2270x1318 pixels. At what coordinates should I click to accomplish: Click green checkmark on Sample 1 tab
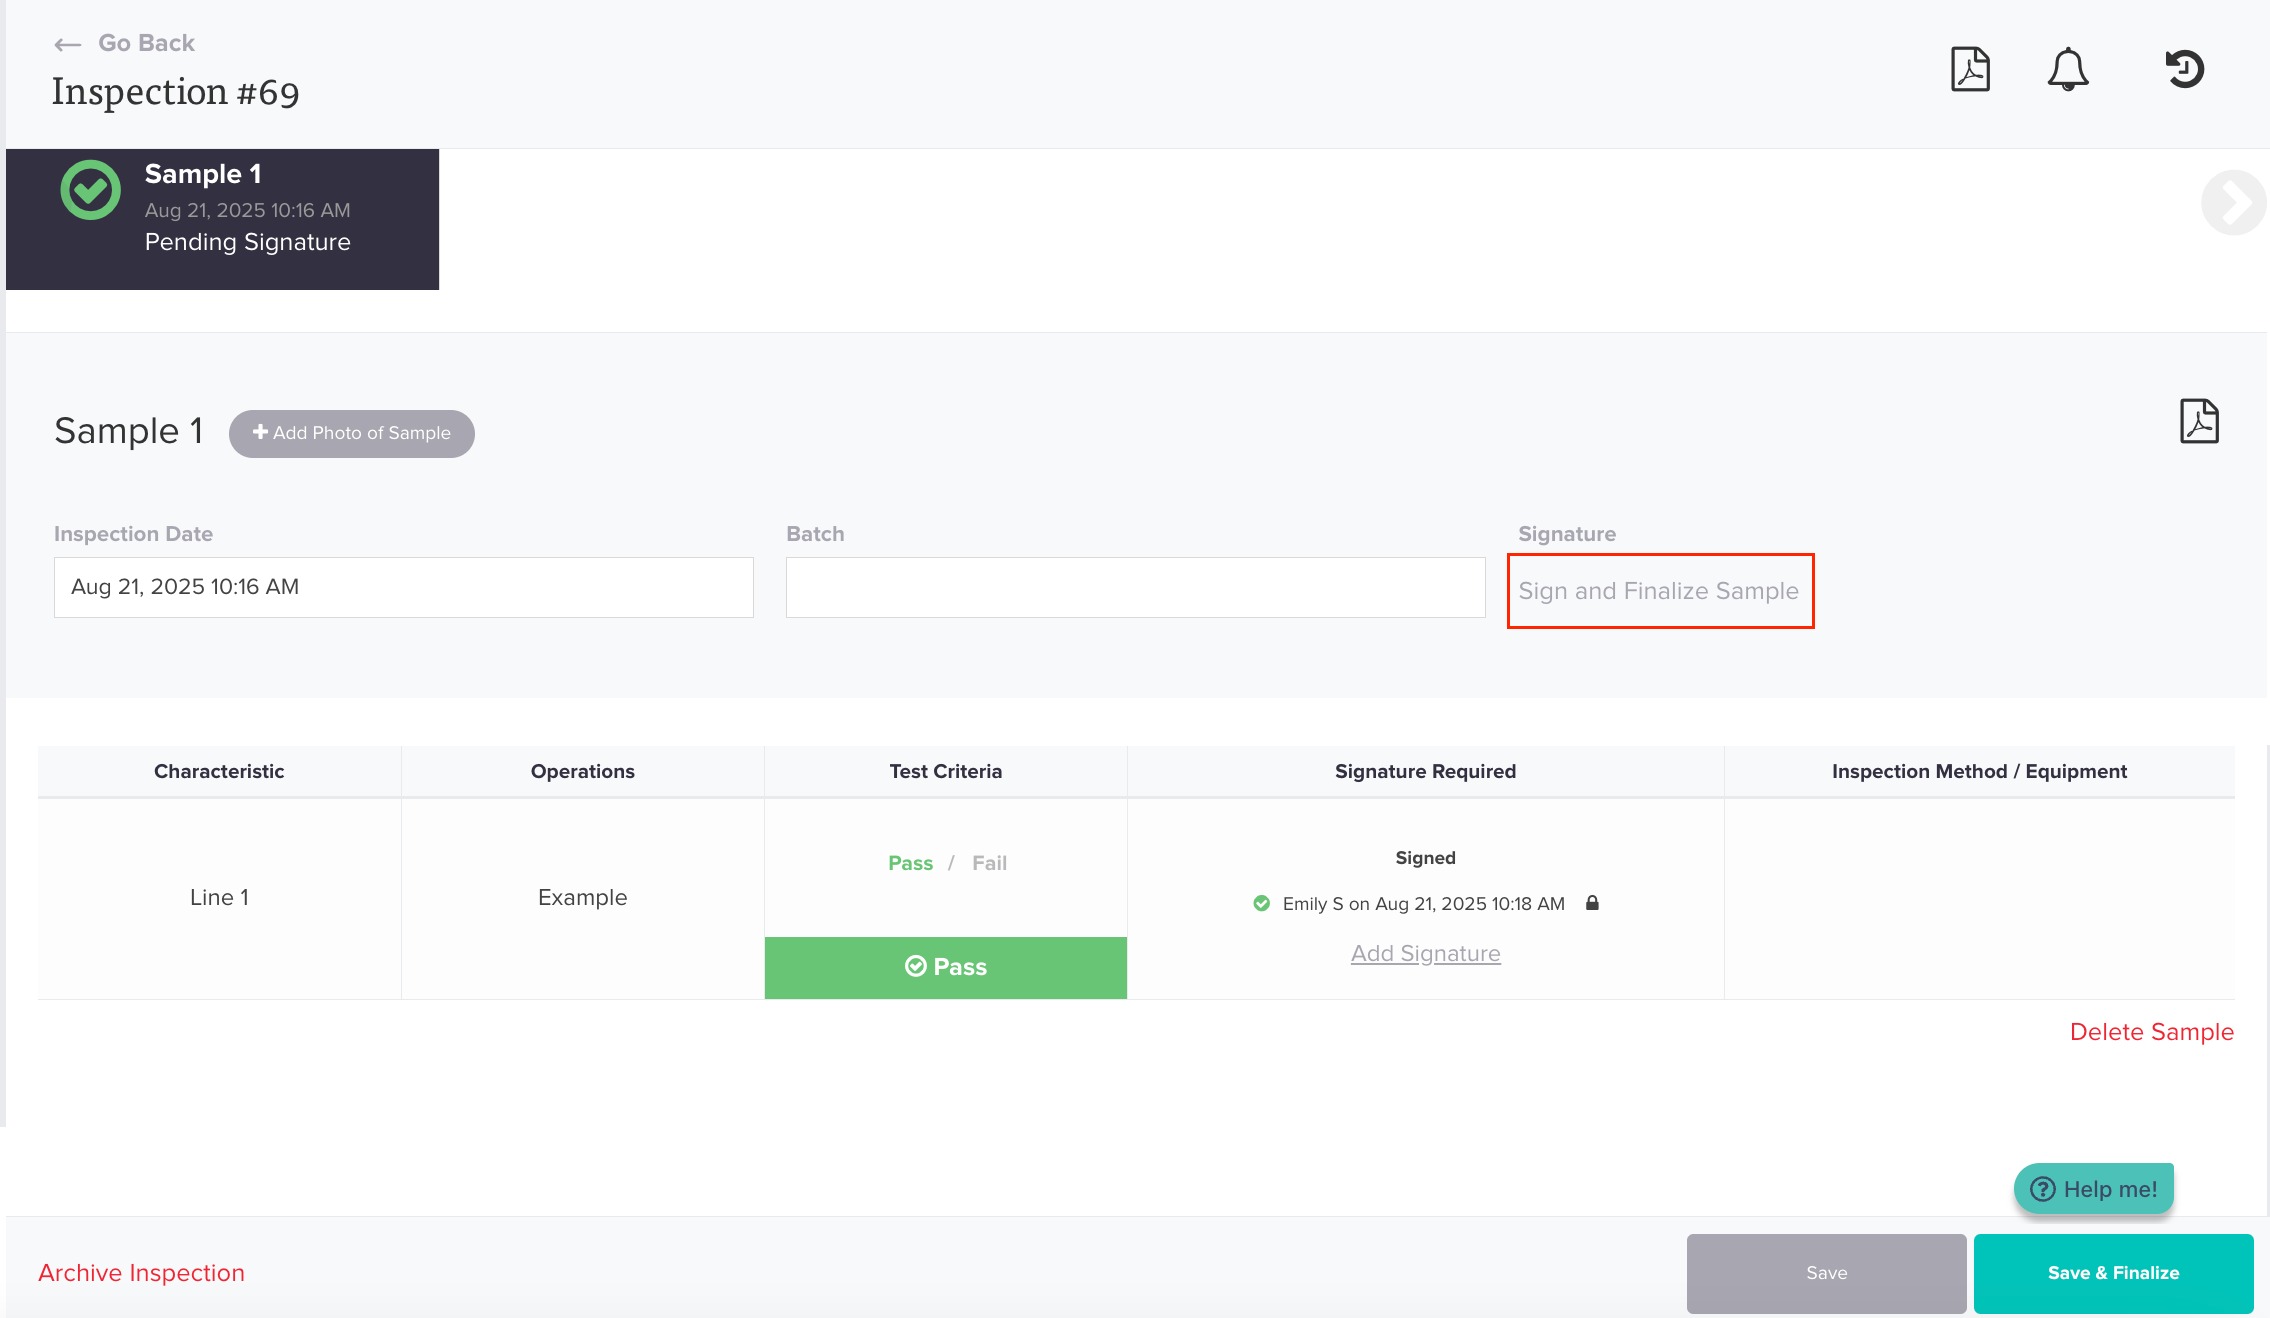[90, 190]
